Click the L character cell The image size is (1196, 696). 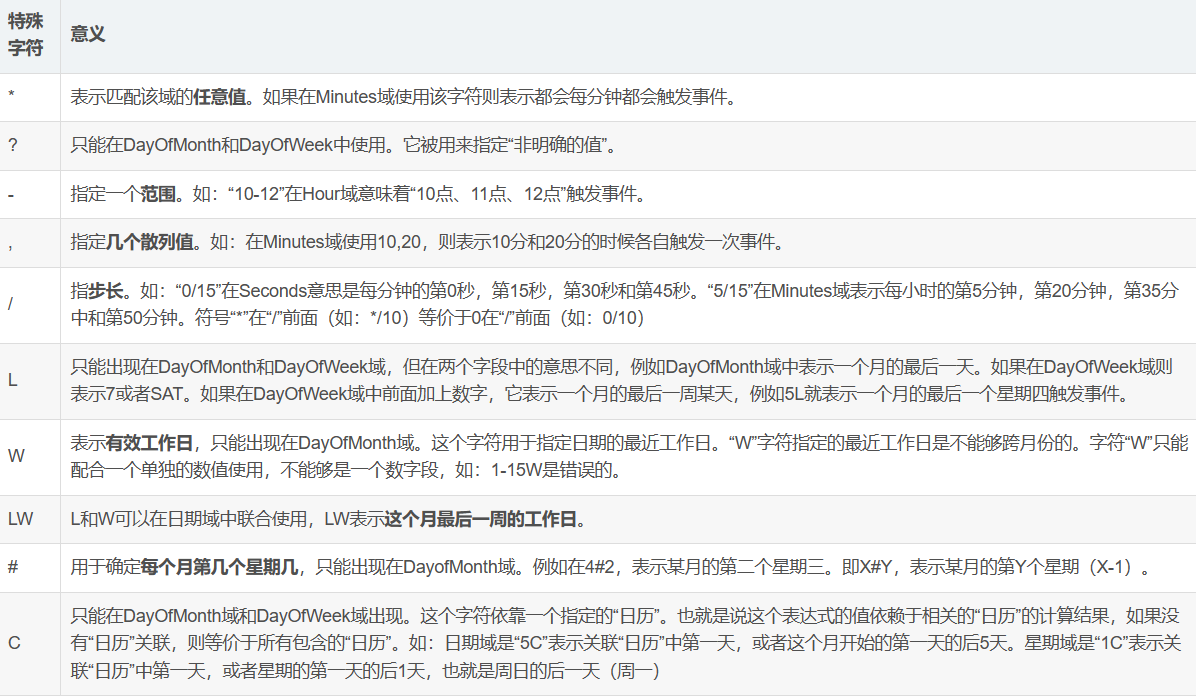click(12, 381)
